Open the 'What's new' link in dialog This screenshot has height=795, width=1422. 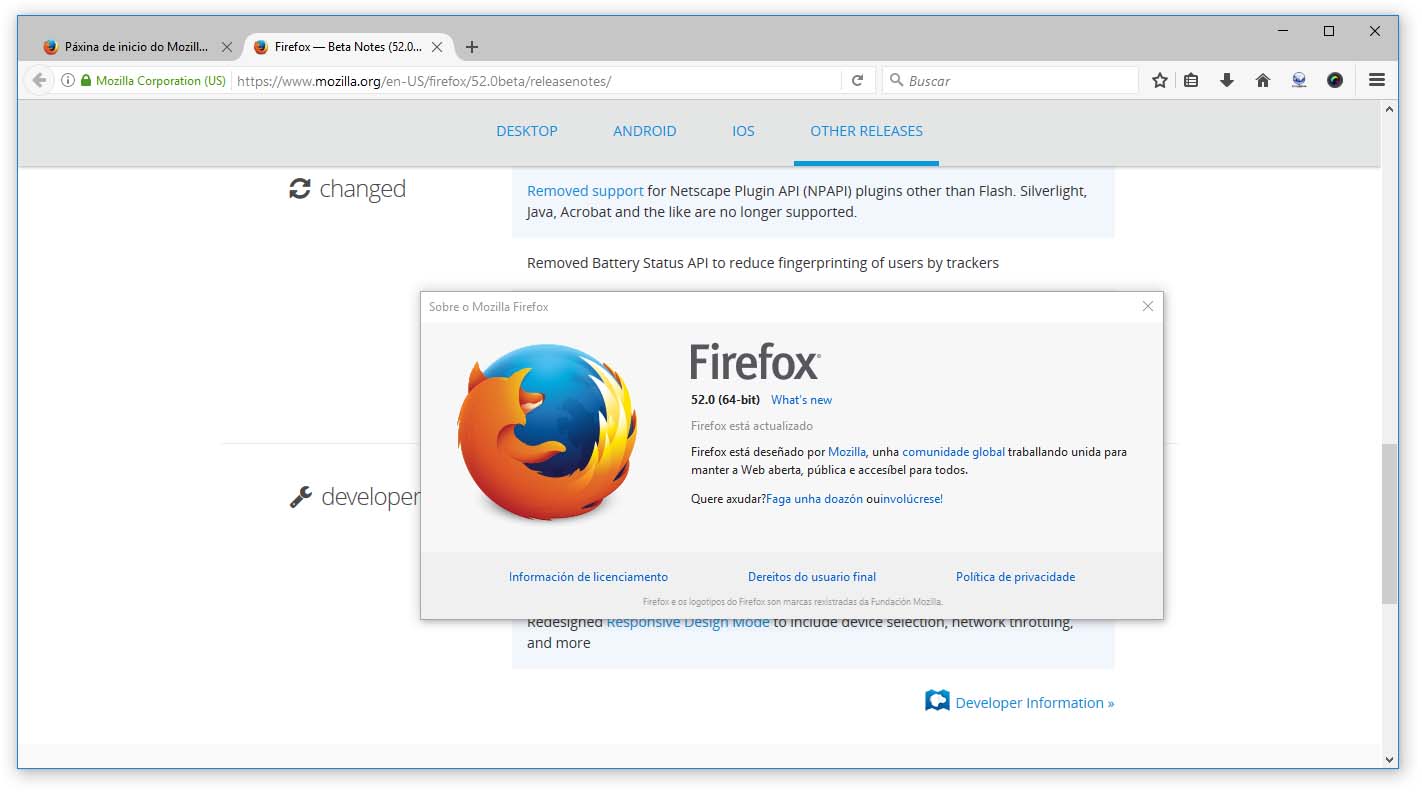(801, 400)
